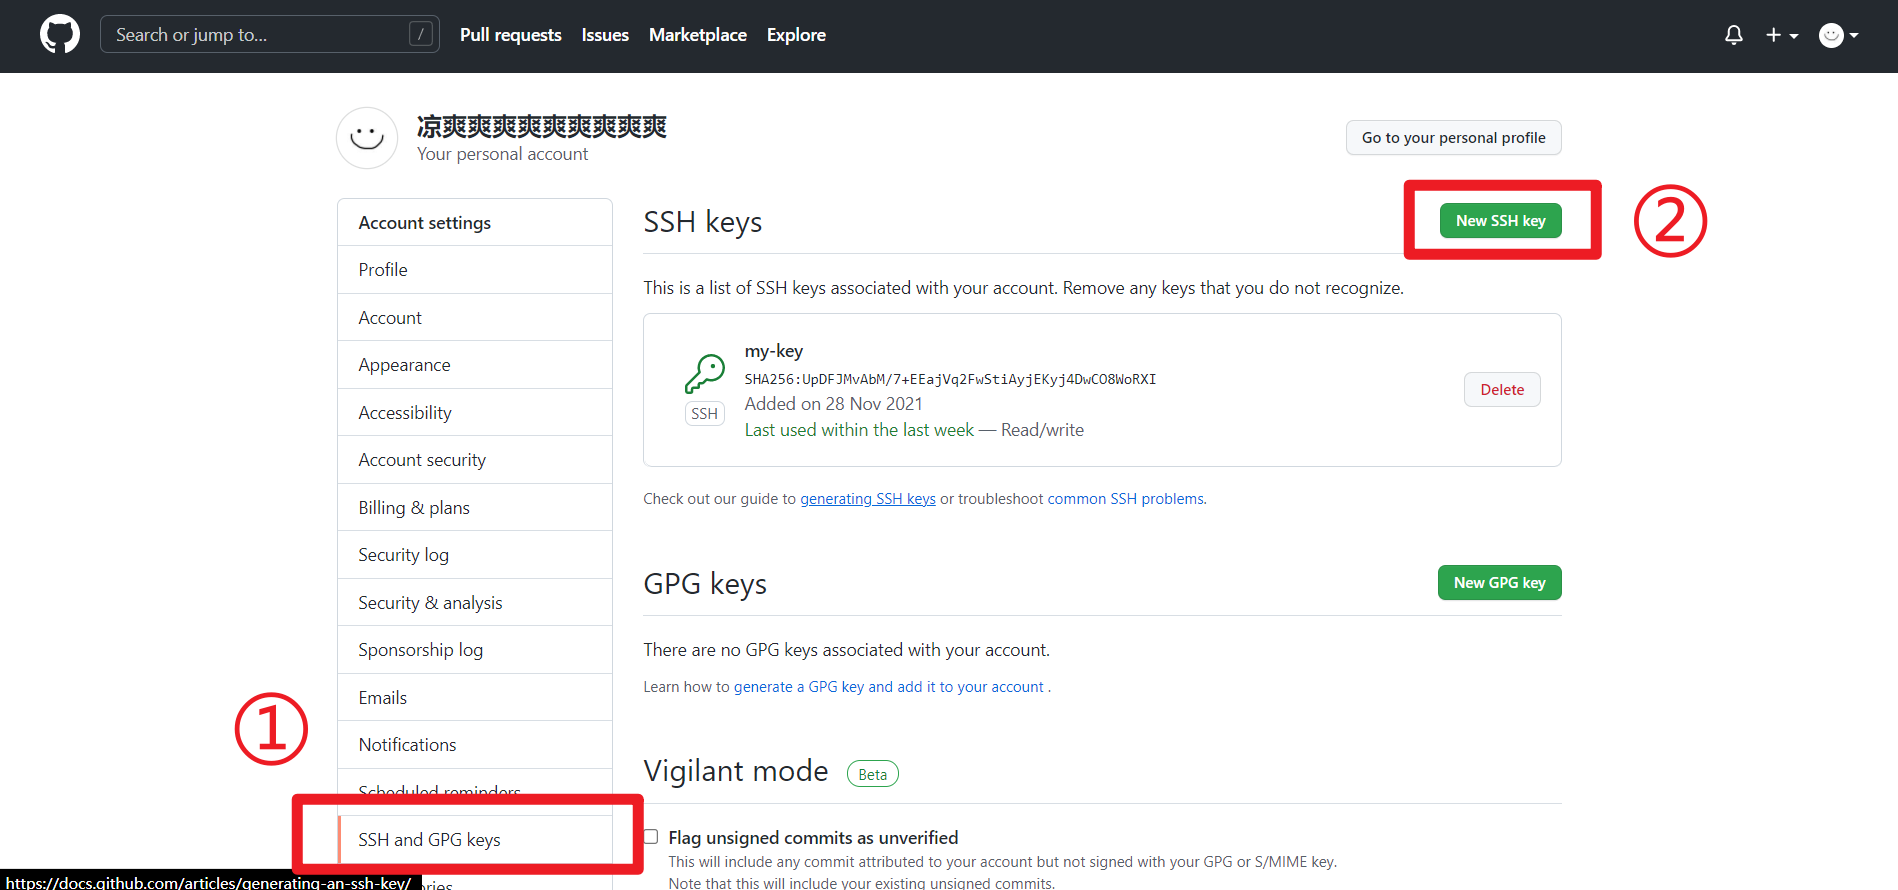Screen dimensions: 1898x890
Task: Expand the plus create-new menu
Action: point(1782,35)
